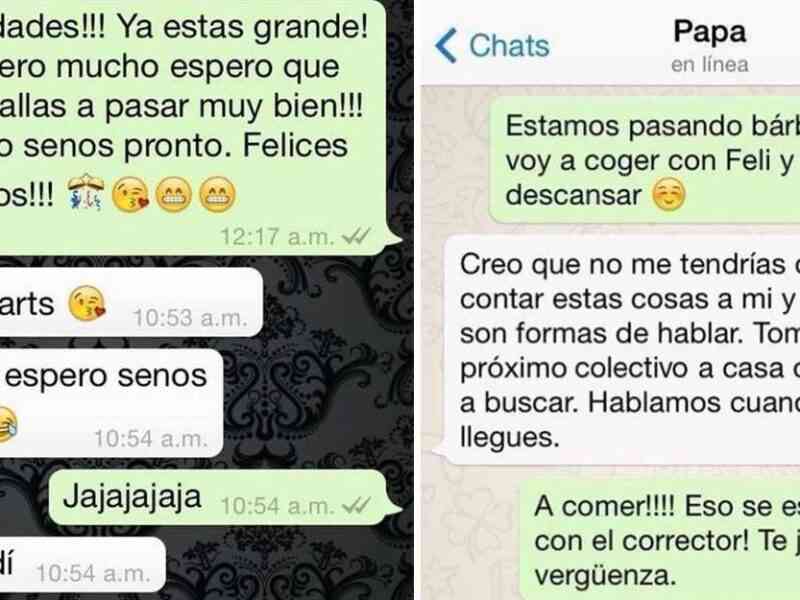Select the birthday message ending 'Felices'

coord(199,126)
